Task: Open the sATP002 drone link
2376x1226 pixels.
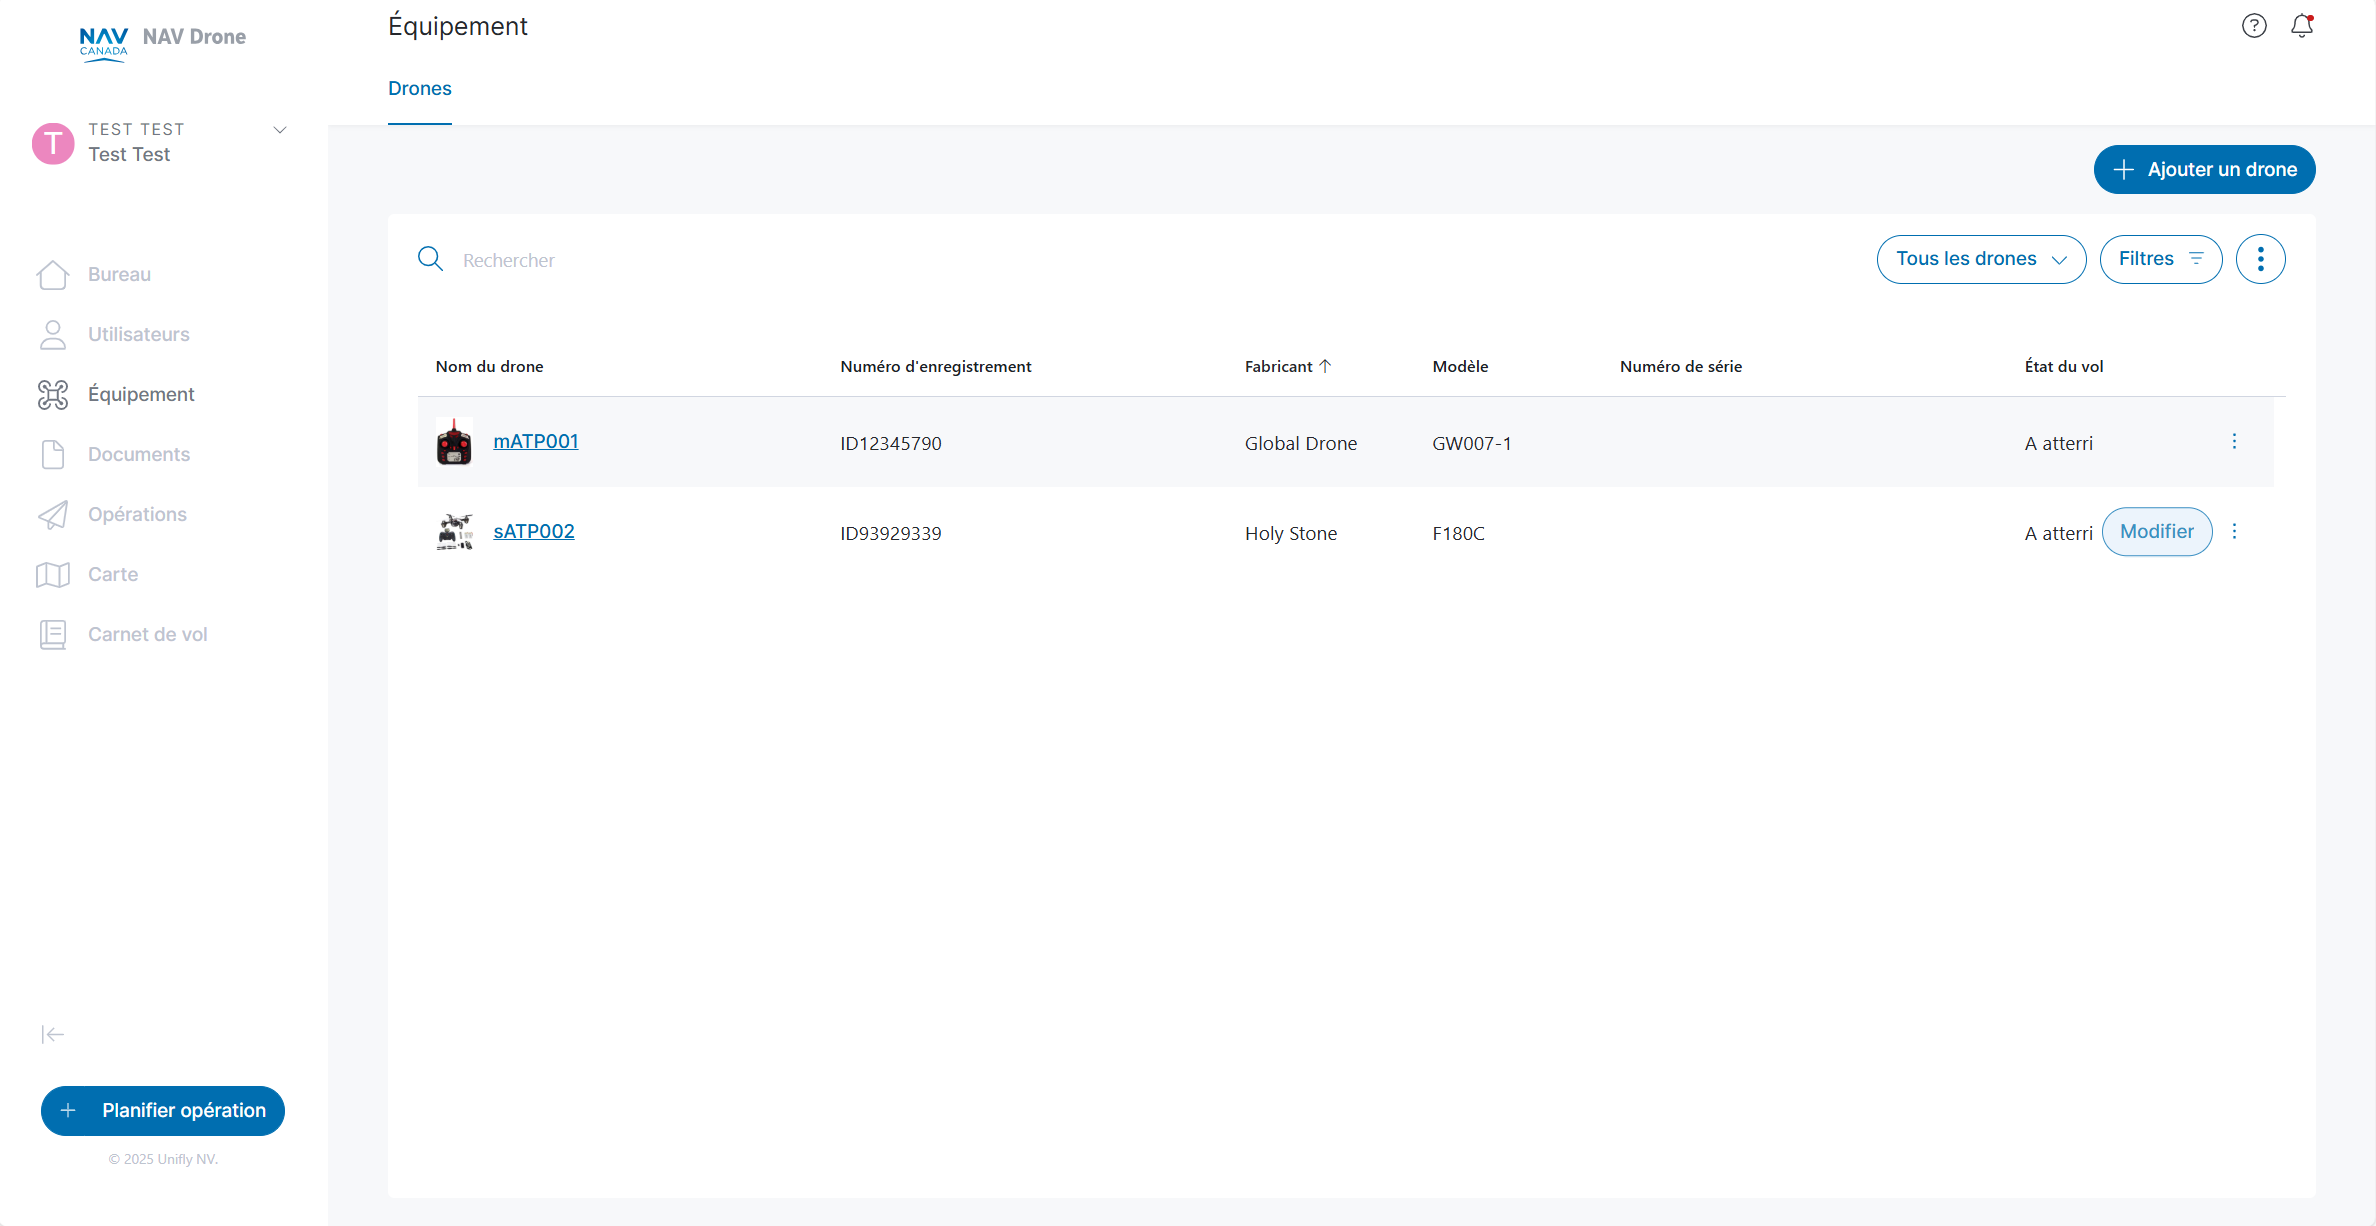Action: click(x=534, y=531)
